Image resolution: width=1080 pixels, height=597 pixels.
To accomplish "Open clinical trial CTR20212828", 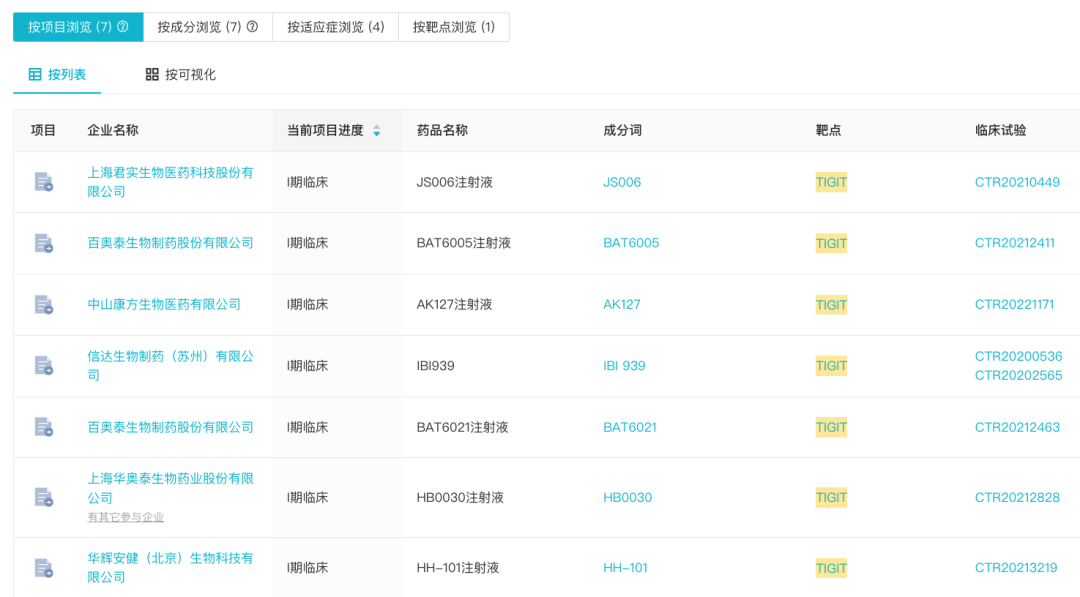I will point(1017,497).
